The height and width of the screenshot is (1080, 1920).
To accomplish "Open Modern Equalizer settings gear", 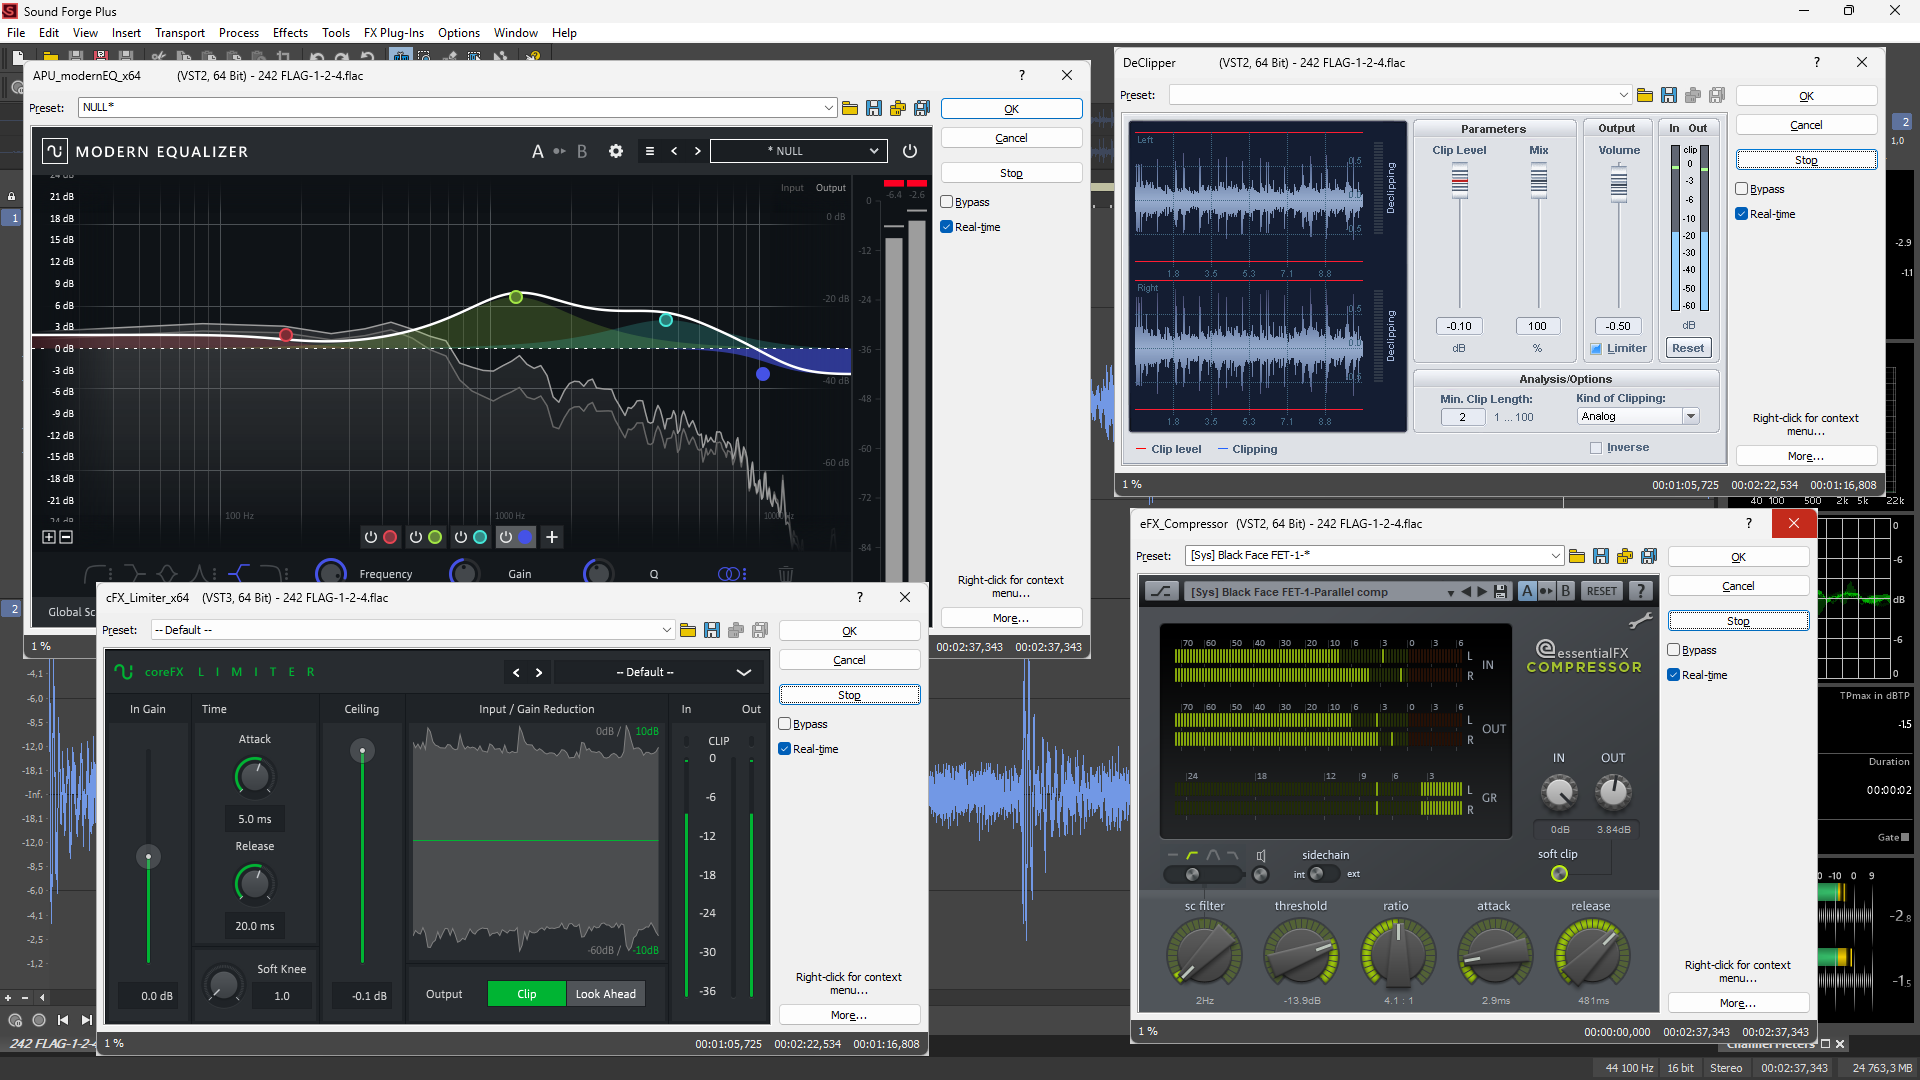I will point(616,151).
